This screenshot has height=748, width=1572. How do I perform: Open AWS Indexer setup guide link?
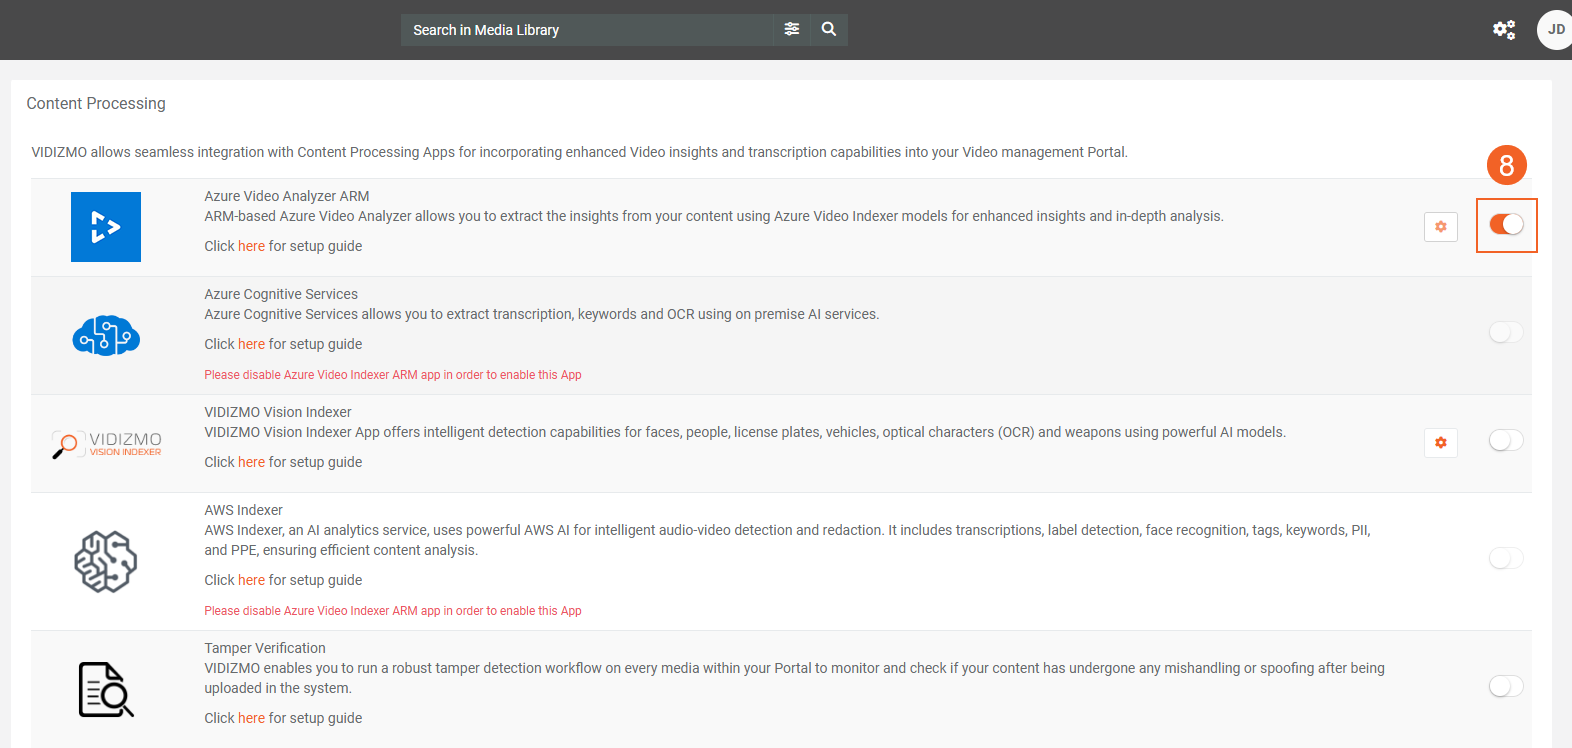click(x=251, y=580)
